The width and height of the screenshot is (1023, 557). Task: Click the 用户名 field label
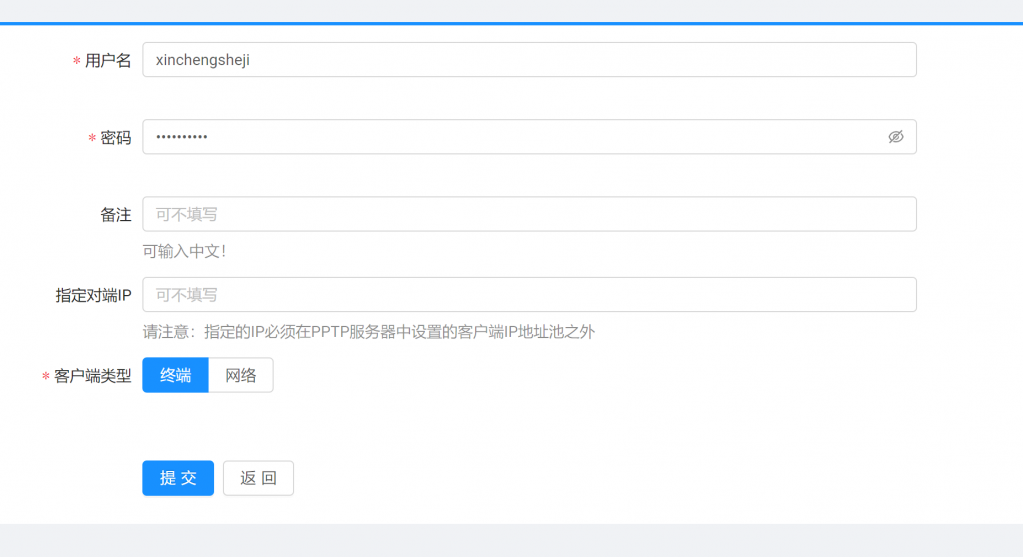pyautogui.click(x=108, y=61)
